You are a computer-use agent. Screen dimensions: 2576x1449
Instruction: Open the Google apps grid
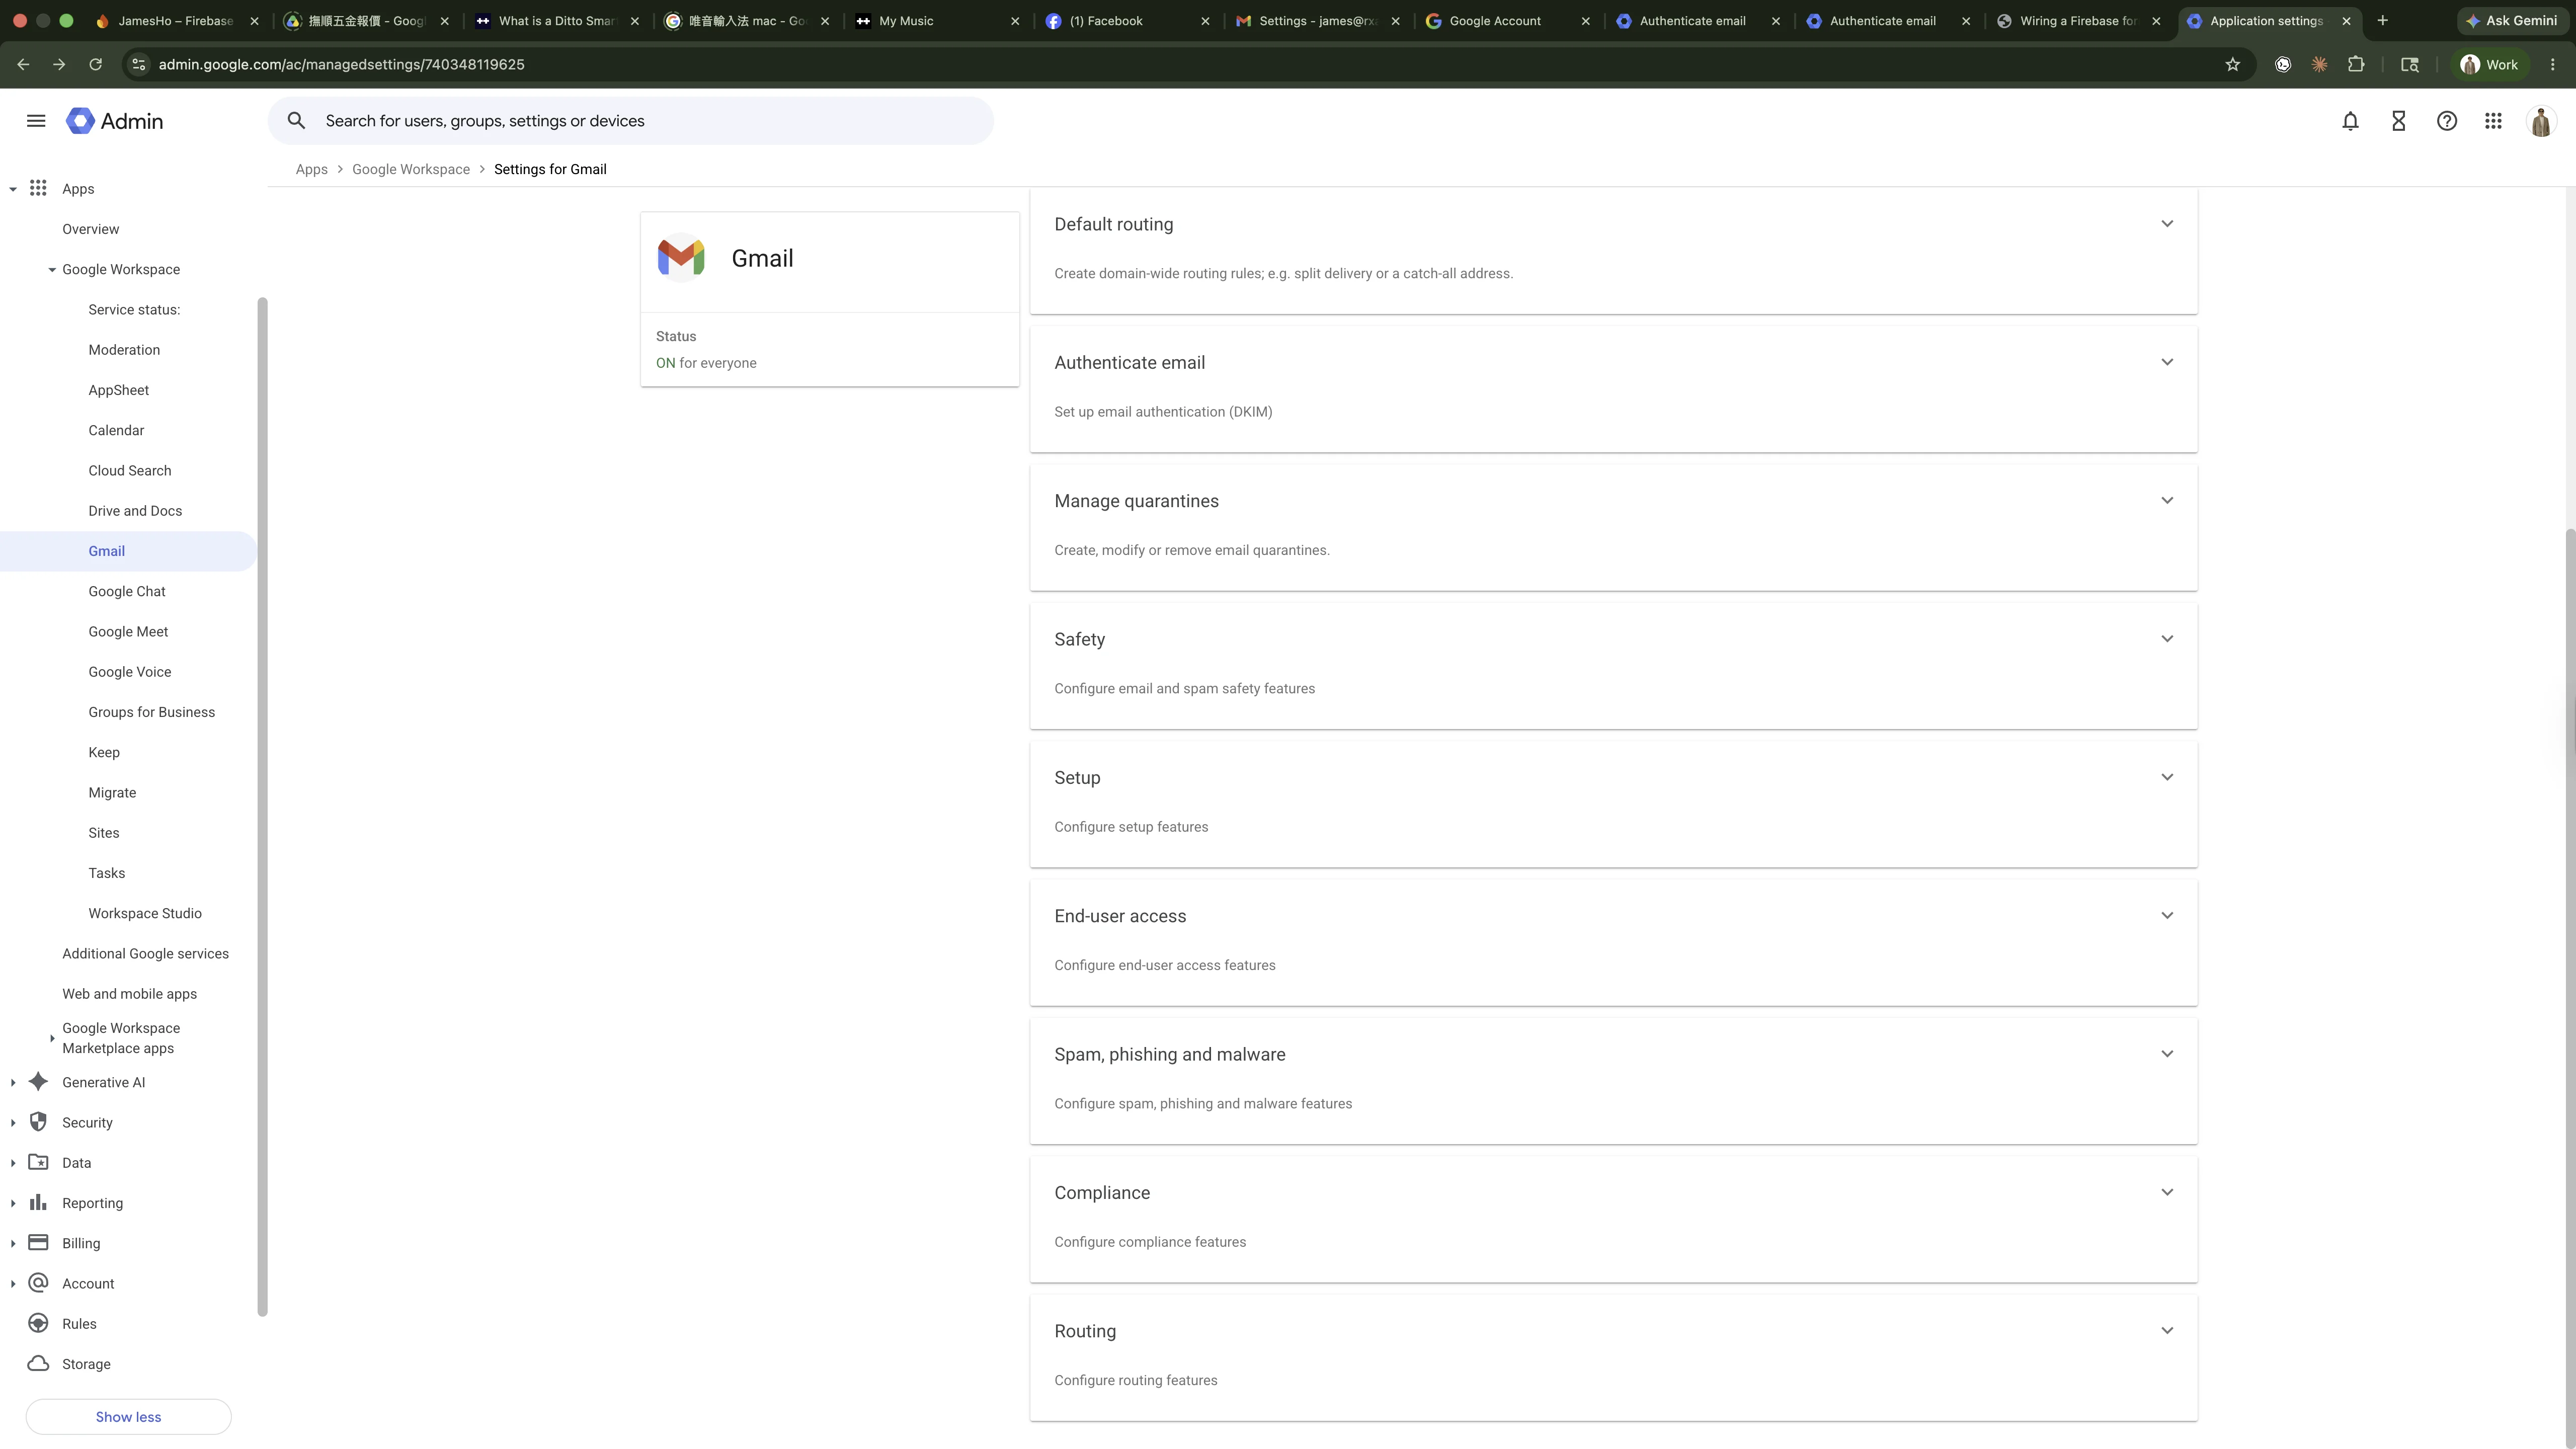click(2493, 121)
